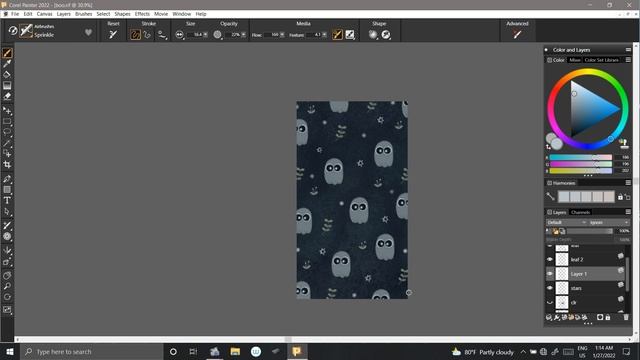Choose the straight line stroke option

tap(147, 35)
